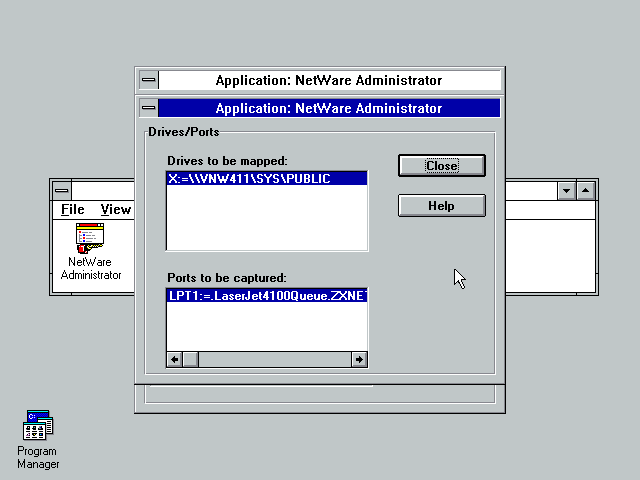Click right arrow of ports list scrollbar
640x480 pixels.
pos(359,360)
